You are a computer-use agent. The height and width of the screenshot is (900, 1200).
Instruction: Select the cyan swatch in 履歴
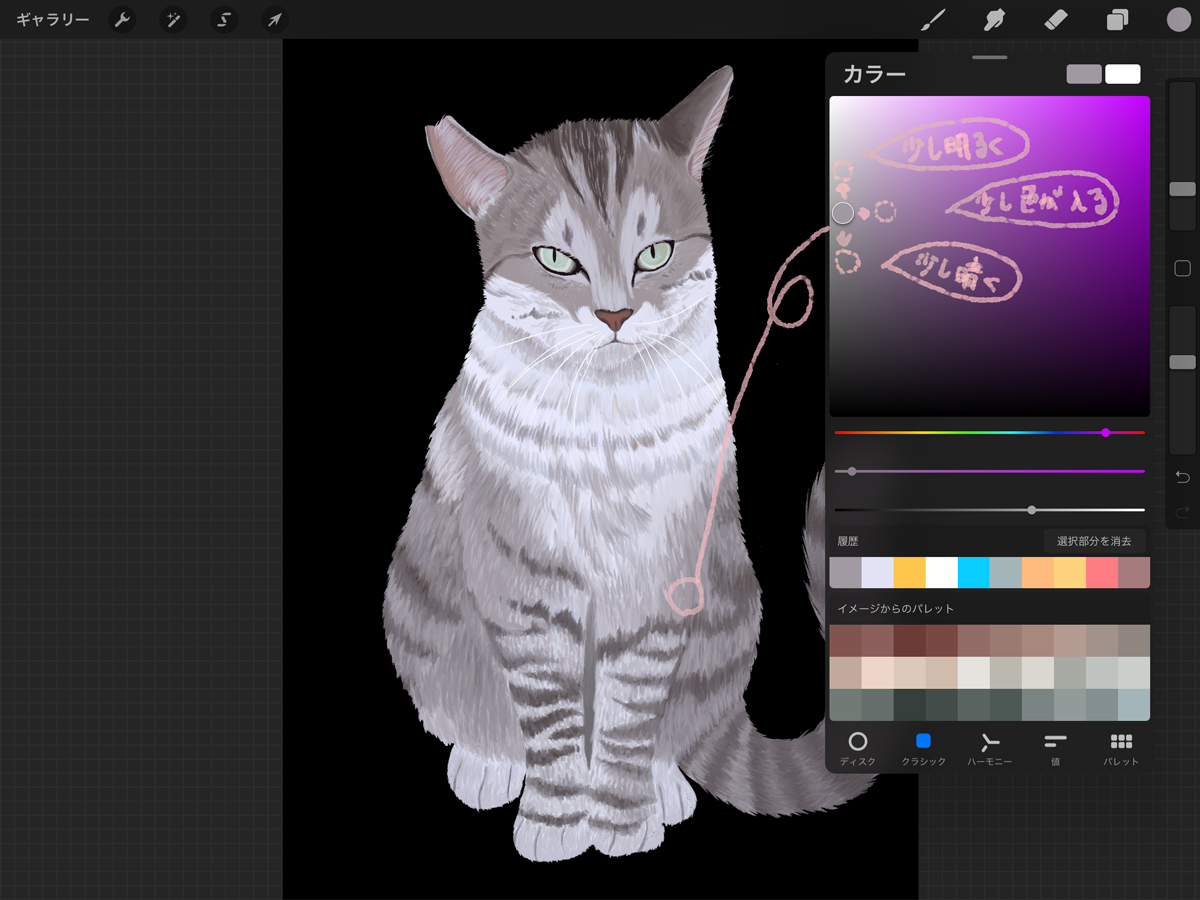(x=973, y=573)
